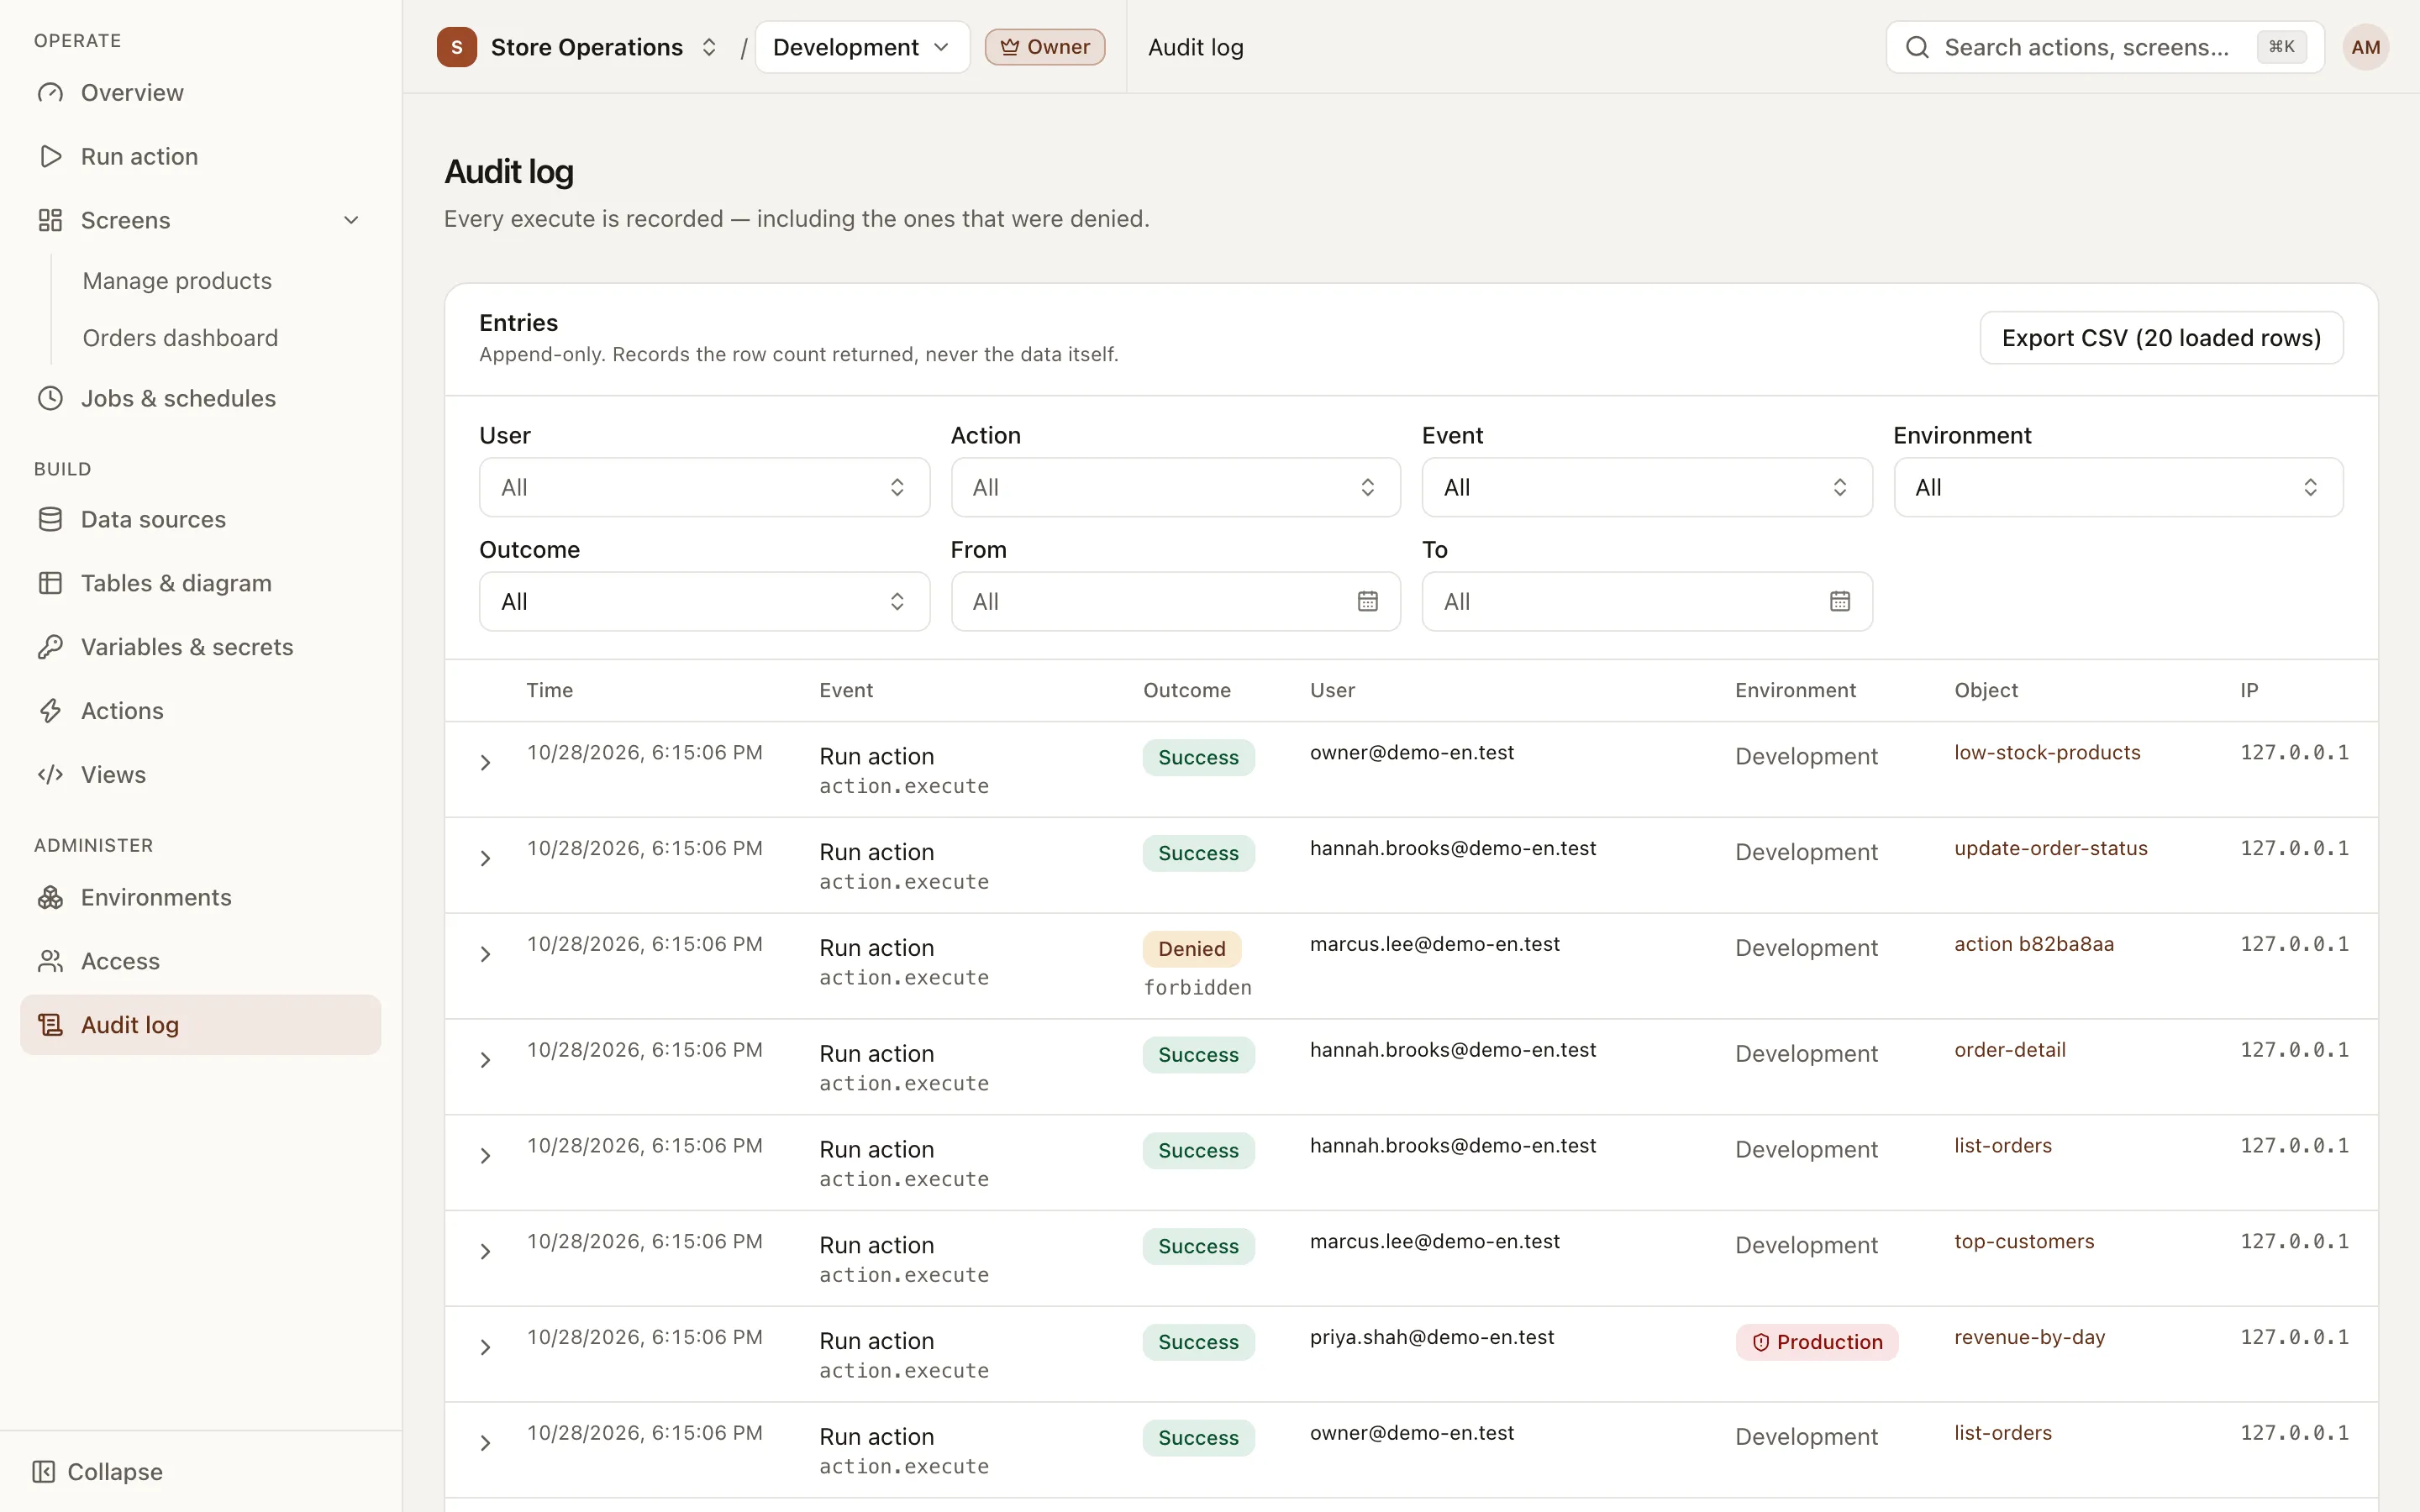Screen dimensions: 2420x1512
Task: Expand the revenue-by-day entry row
Action: pos(485,1348)
